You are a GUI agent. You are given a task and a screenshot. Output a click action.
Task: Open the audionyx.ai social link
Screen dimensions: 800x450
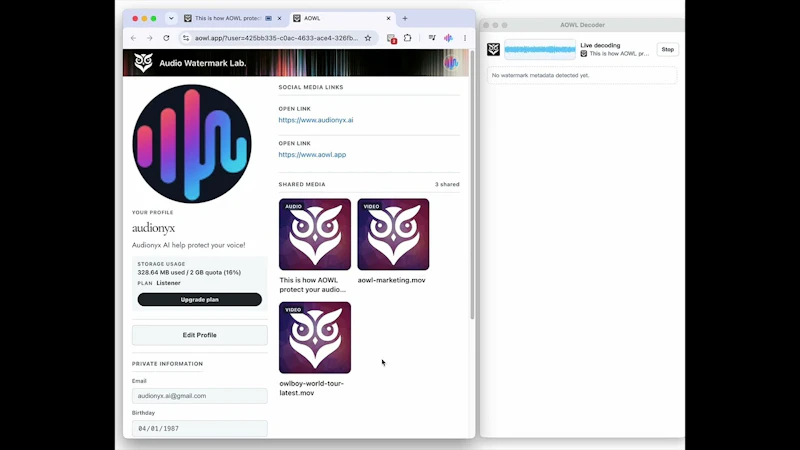point(316,120)
